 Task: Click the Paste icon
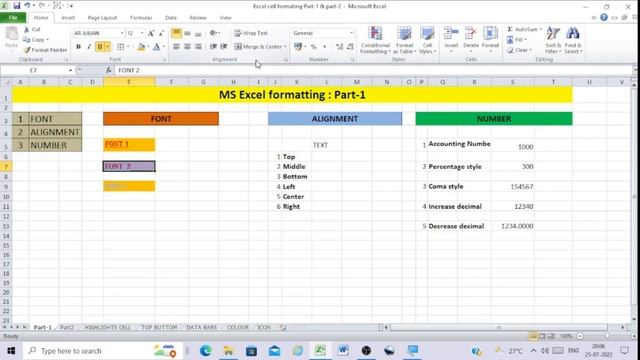coord(11,34)
